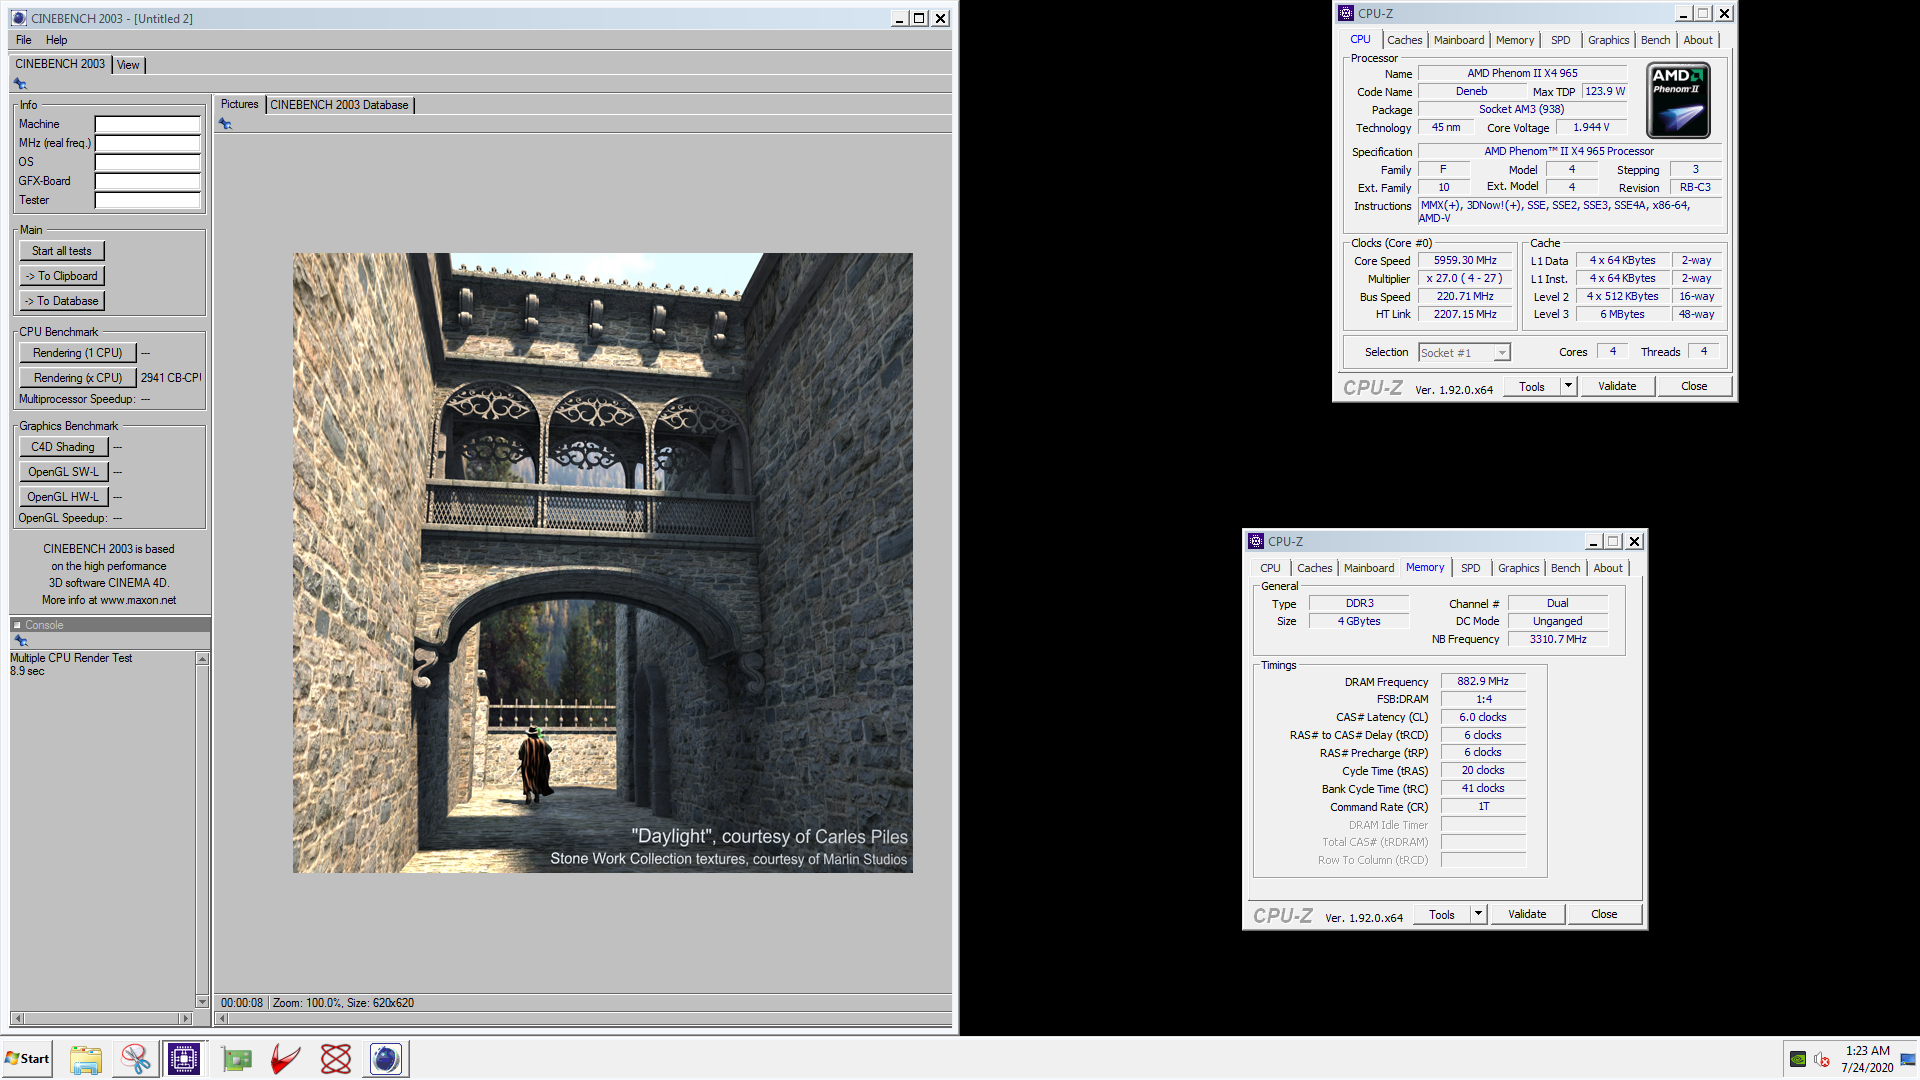Click the To Database button
The height and width of the screenshot is (1080, 1920).
pyautogui.click(x=62, y=301)
